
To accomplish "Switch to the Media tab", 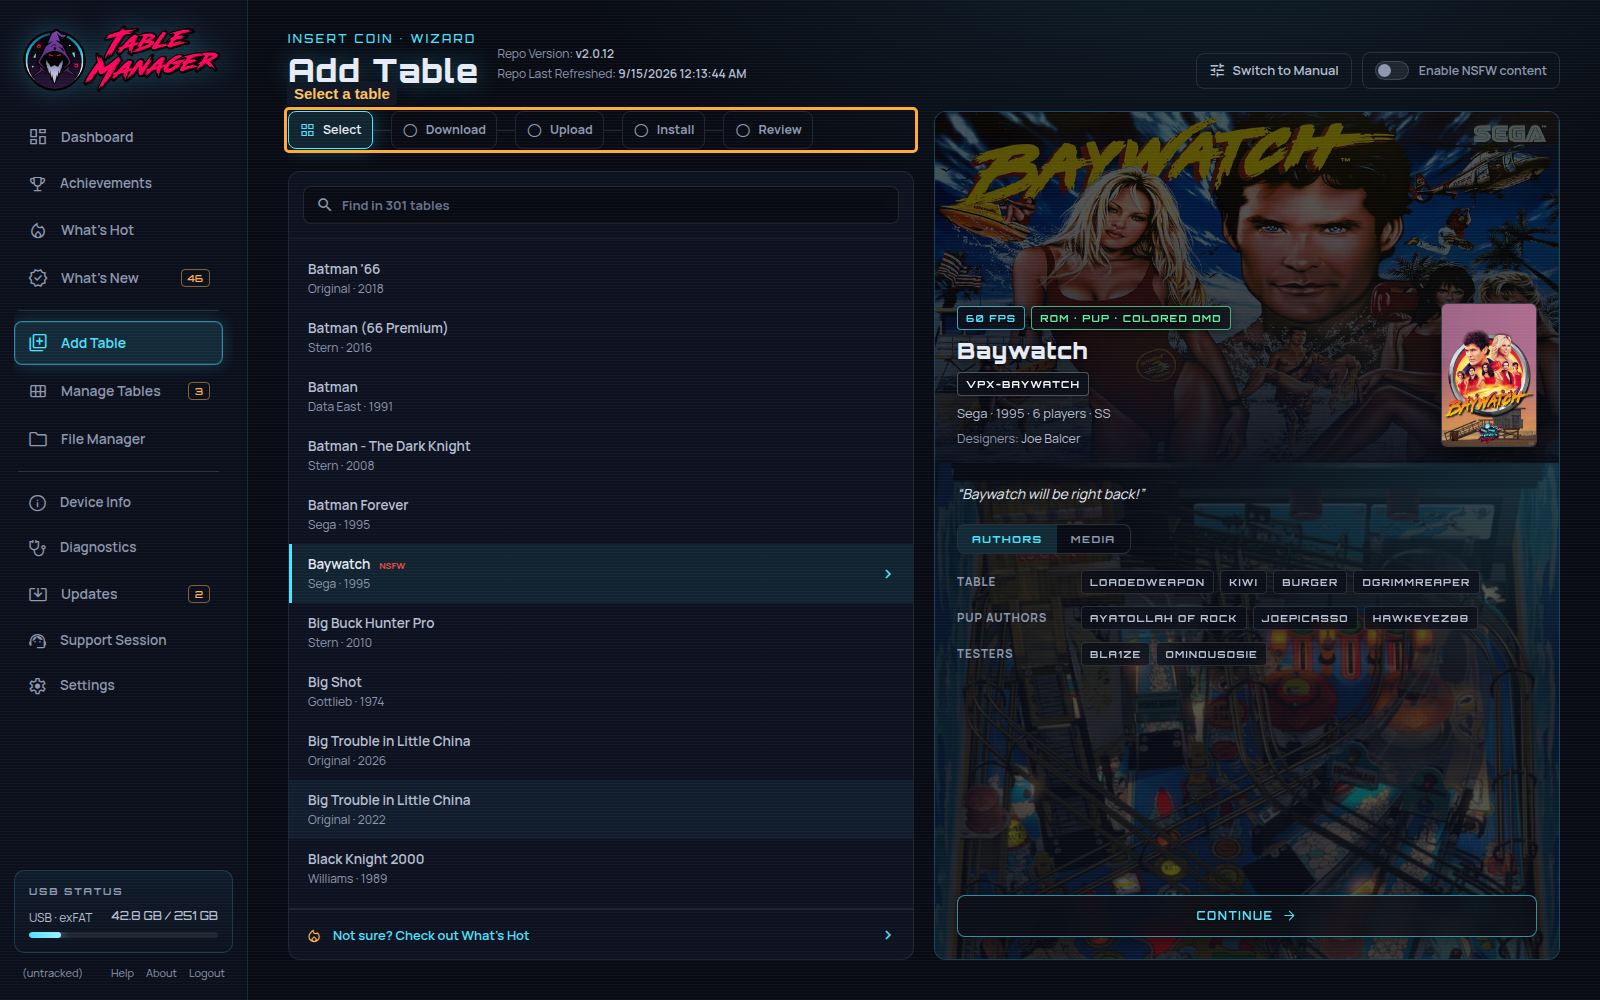I will (x=1093, y=539).
